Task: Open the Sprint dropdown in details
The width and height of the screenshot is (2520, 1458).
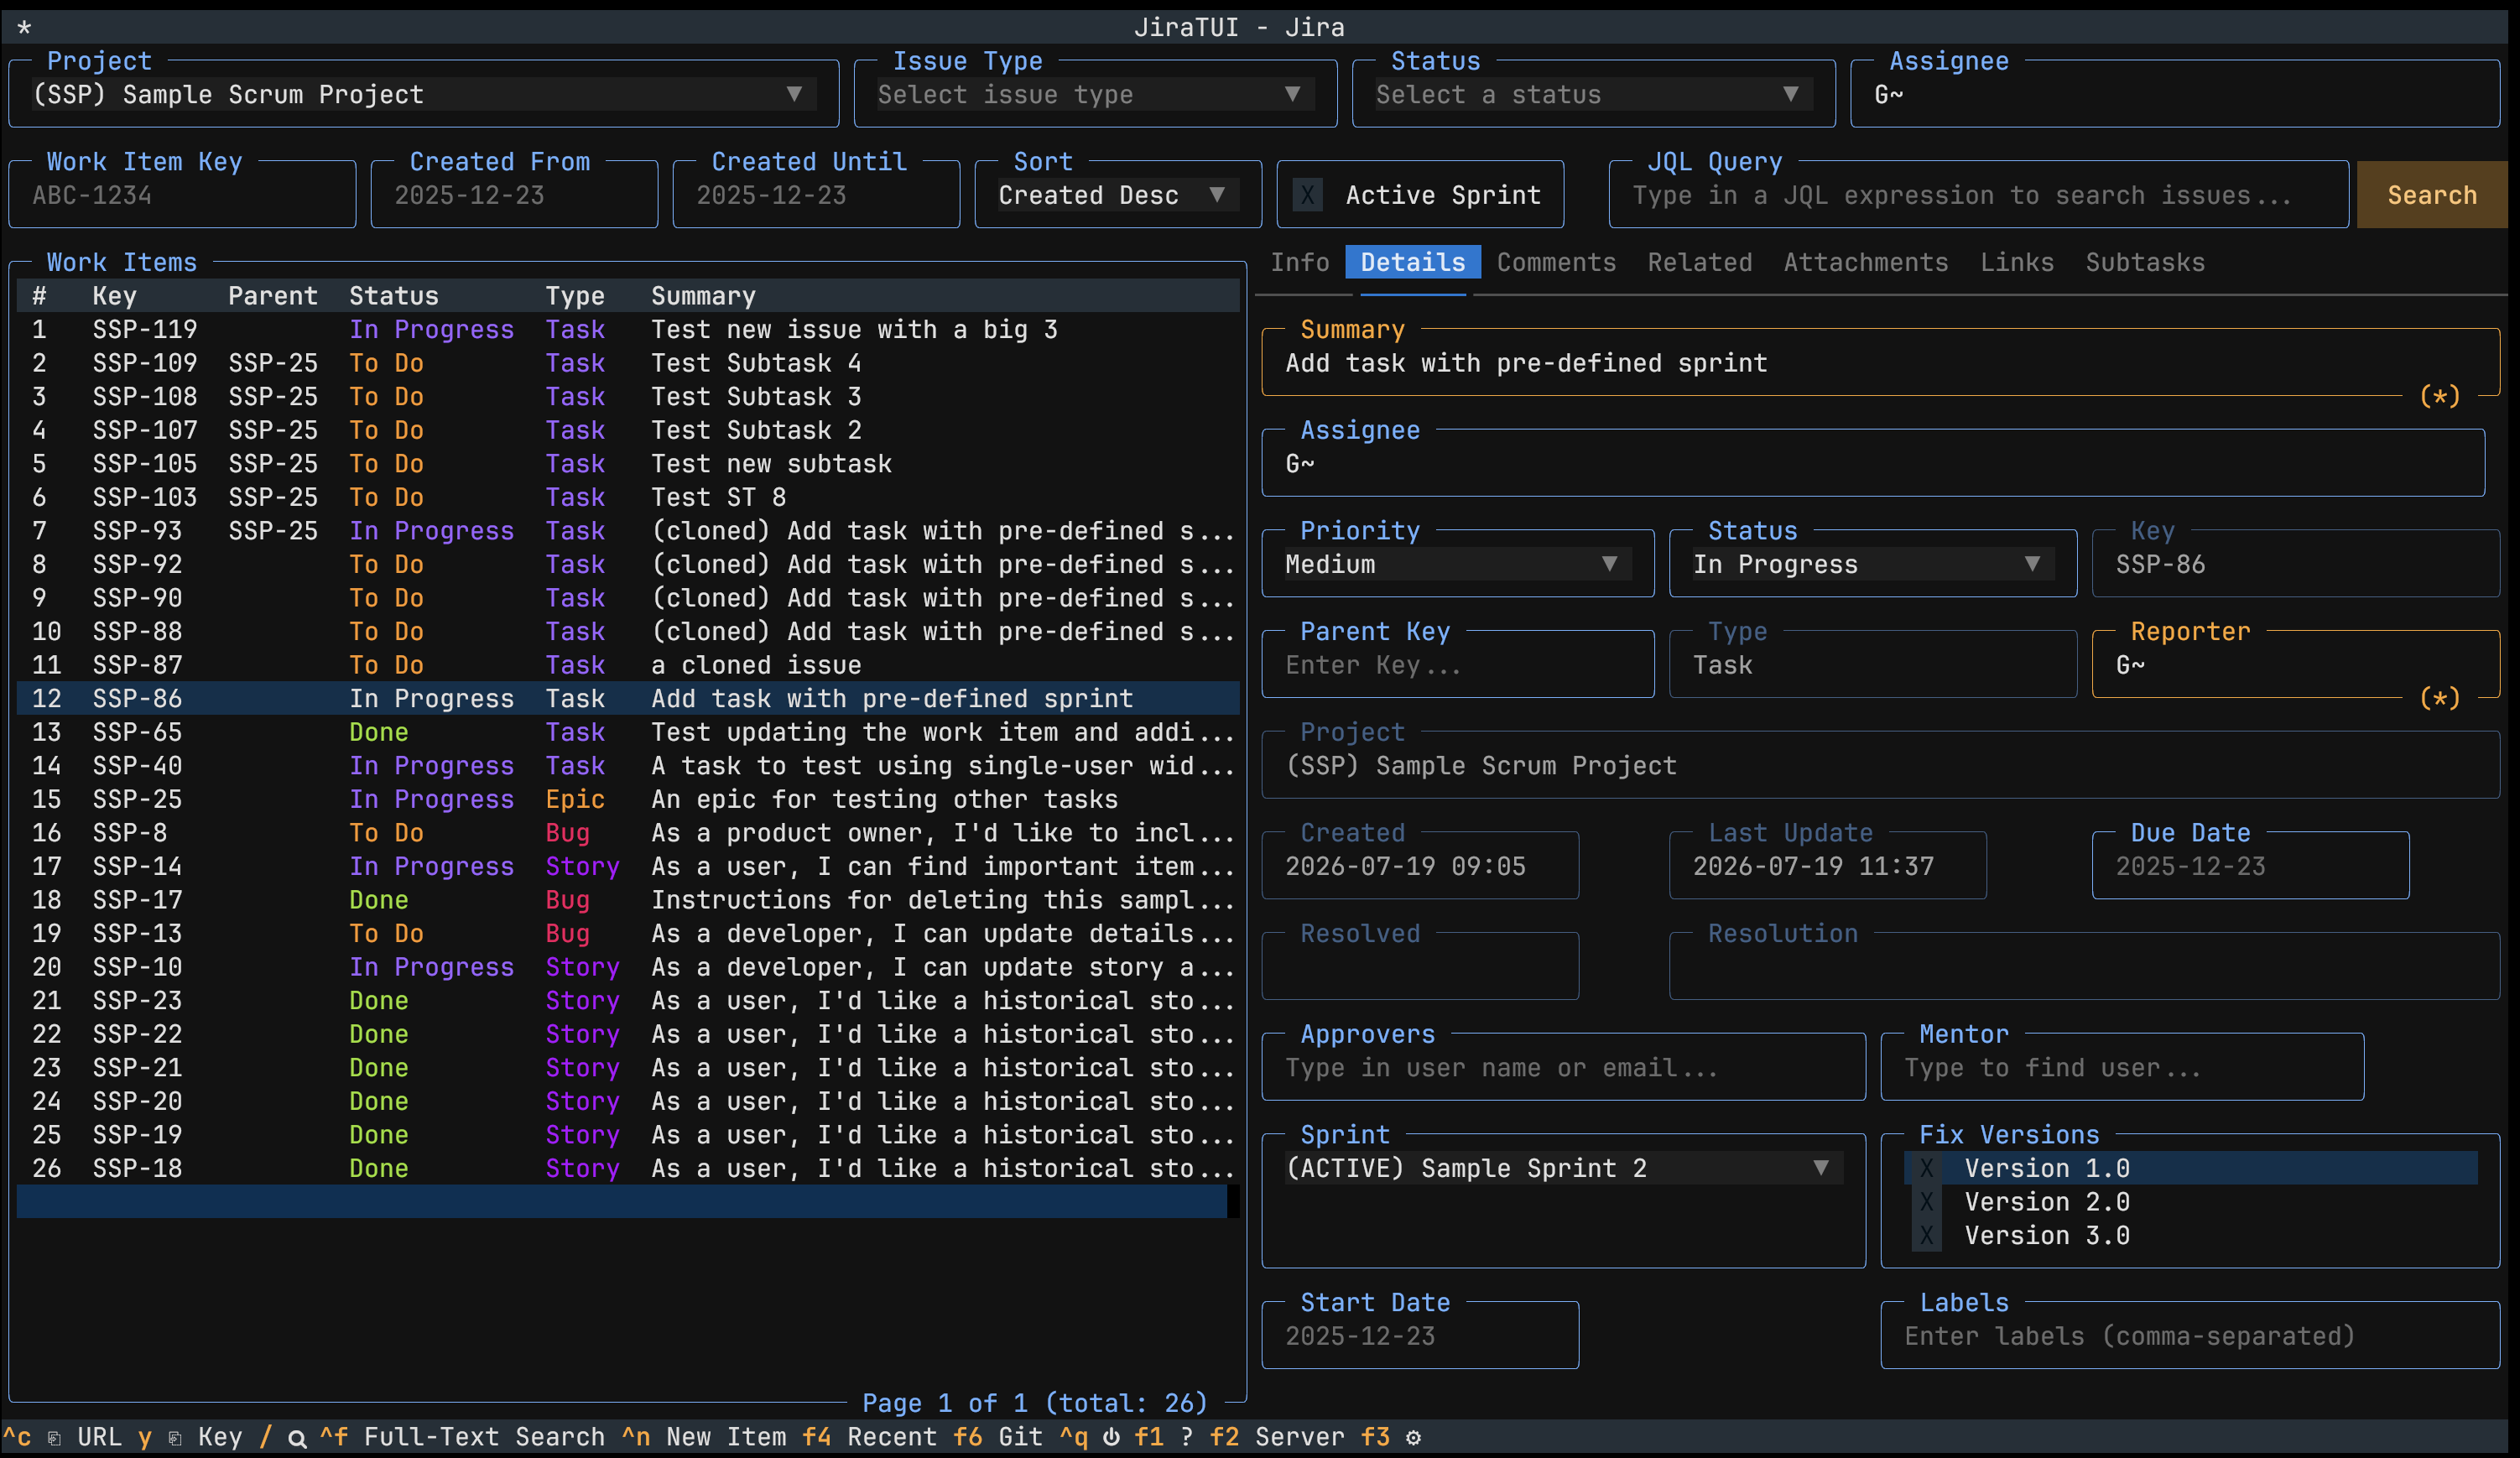Action: (x=1563, y=1168)
